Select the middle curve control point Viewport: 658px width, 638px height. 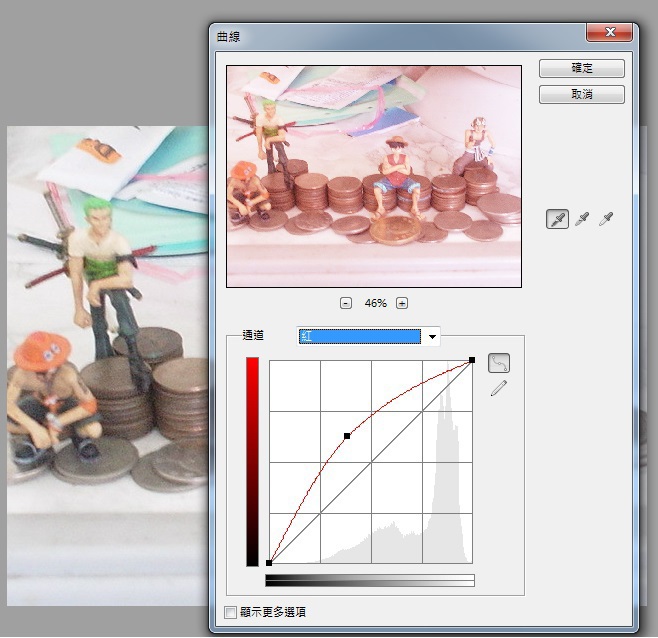347,437
